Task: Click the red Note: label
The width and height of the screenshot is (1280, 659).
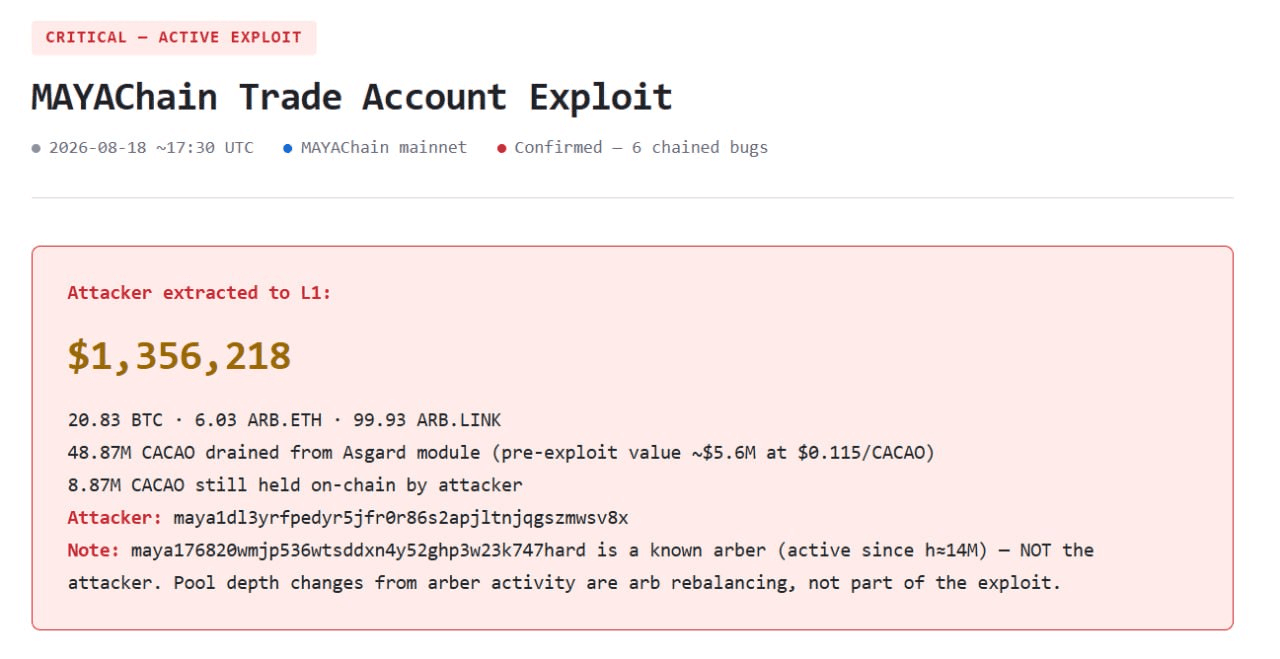Action: click(x=94, y=550)
